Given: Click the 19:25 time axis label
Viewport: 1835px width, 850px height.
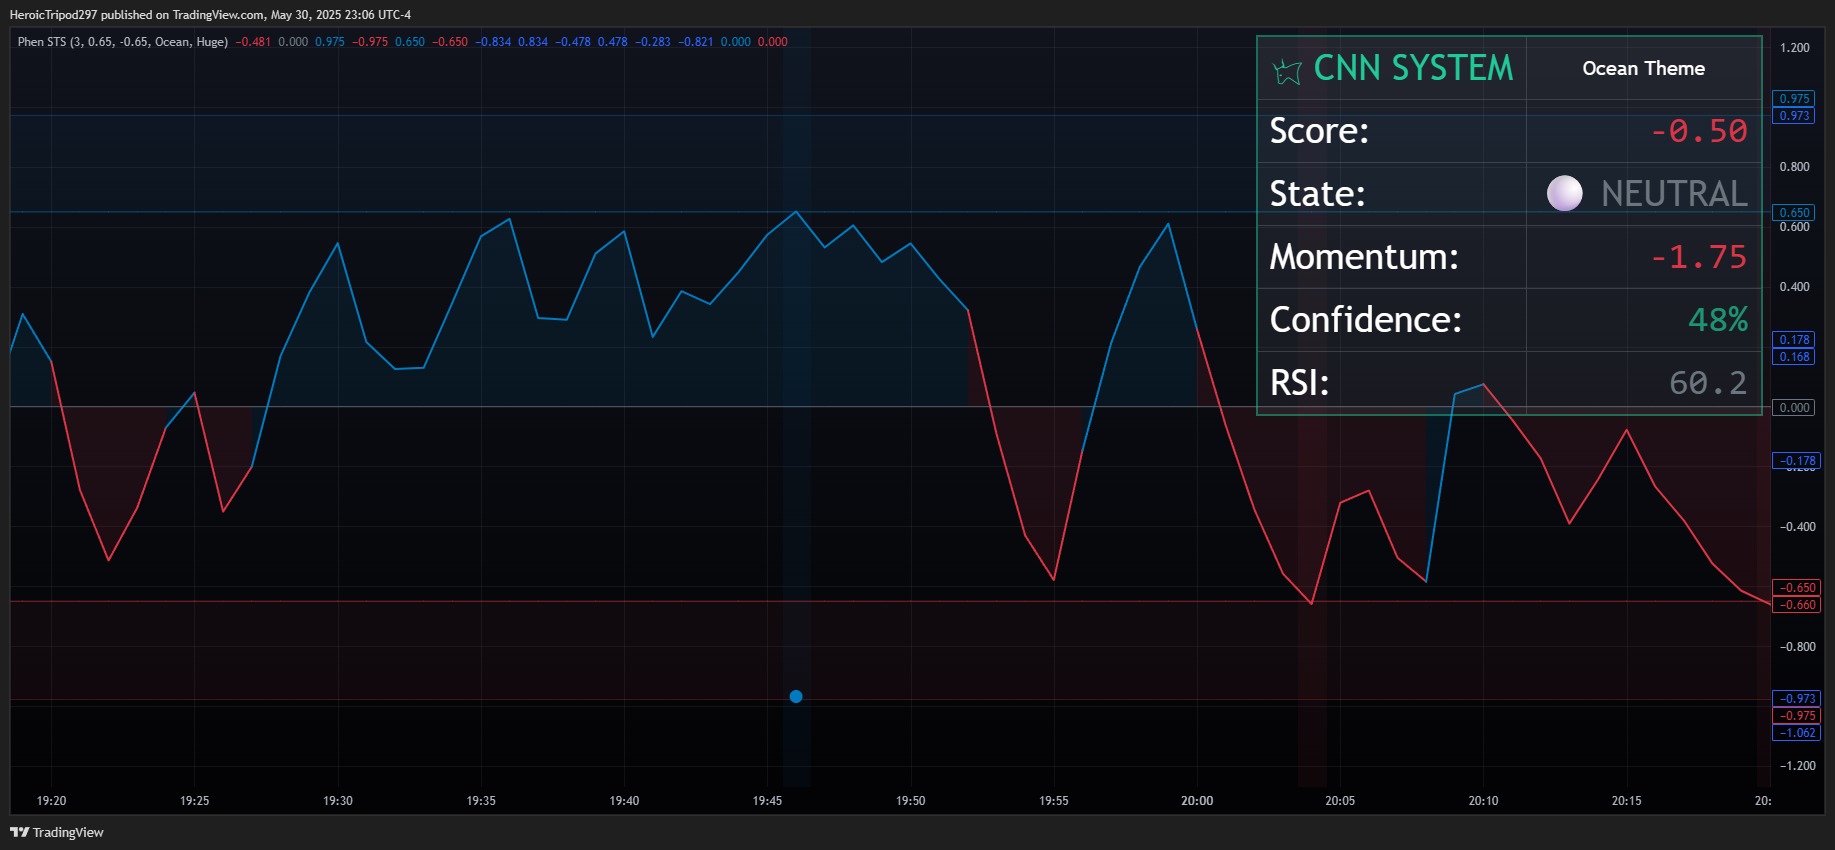Looking at the screenshot, I should click(194, 801).
